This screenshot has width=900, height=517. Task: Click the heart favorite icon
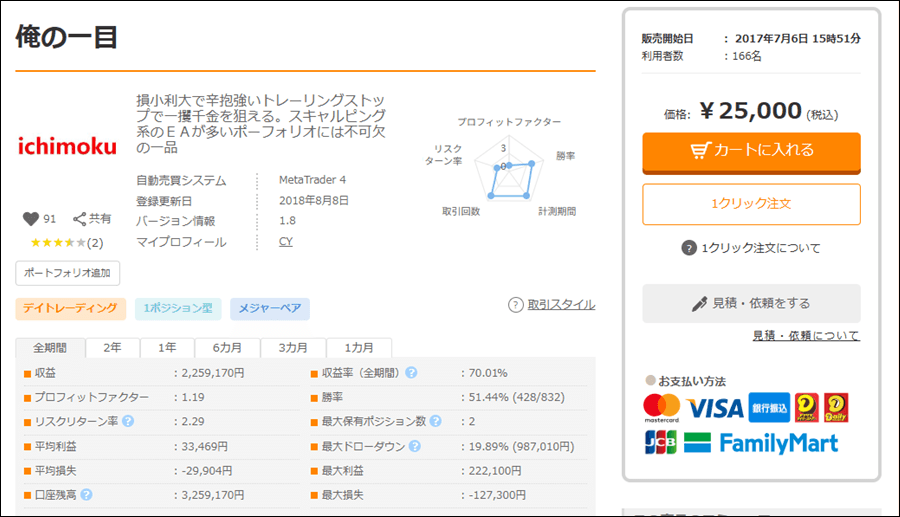30,219
